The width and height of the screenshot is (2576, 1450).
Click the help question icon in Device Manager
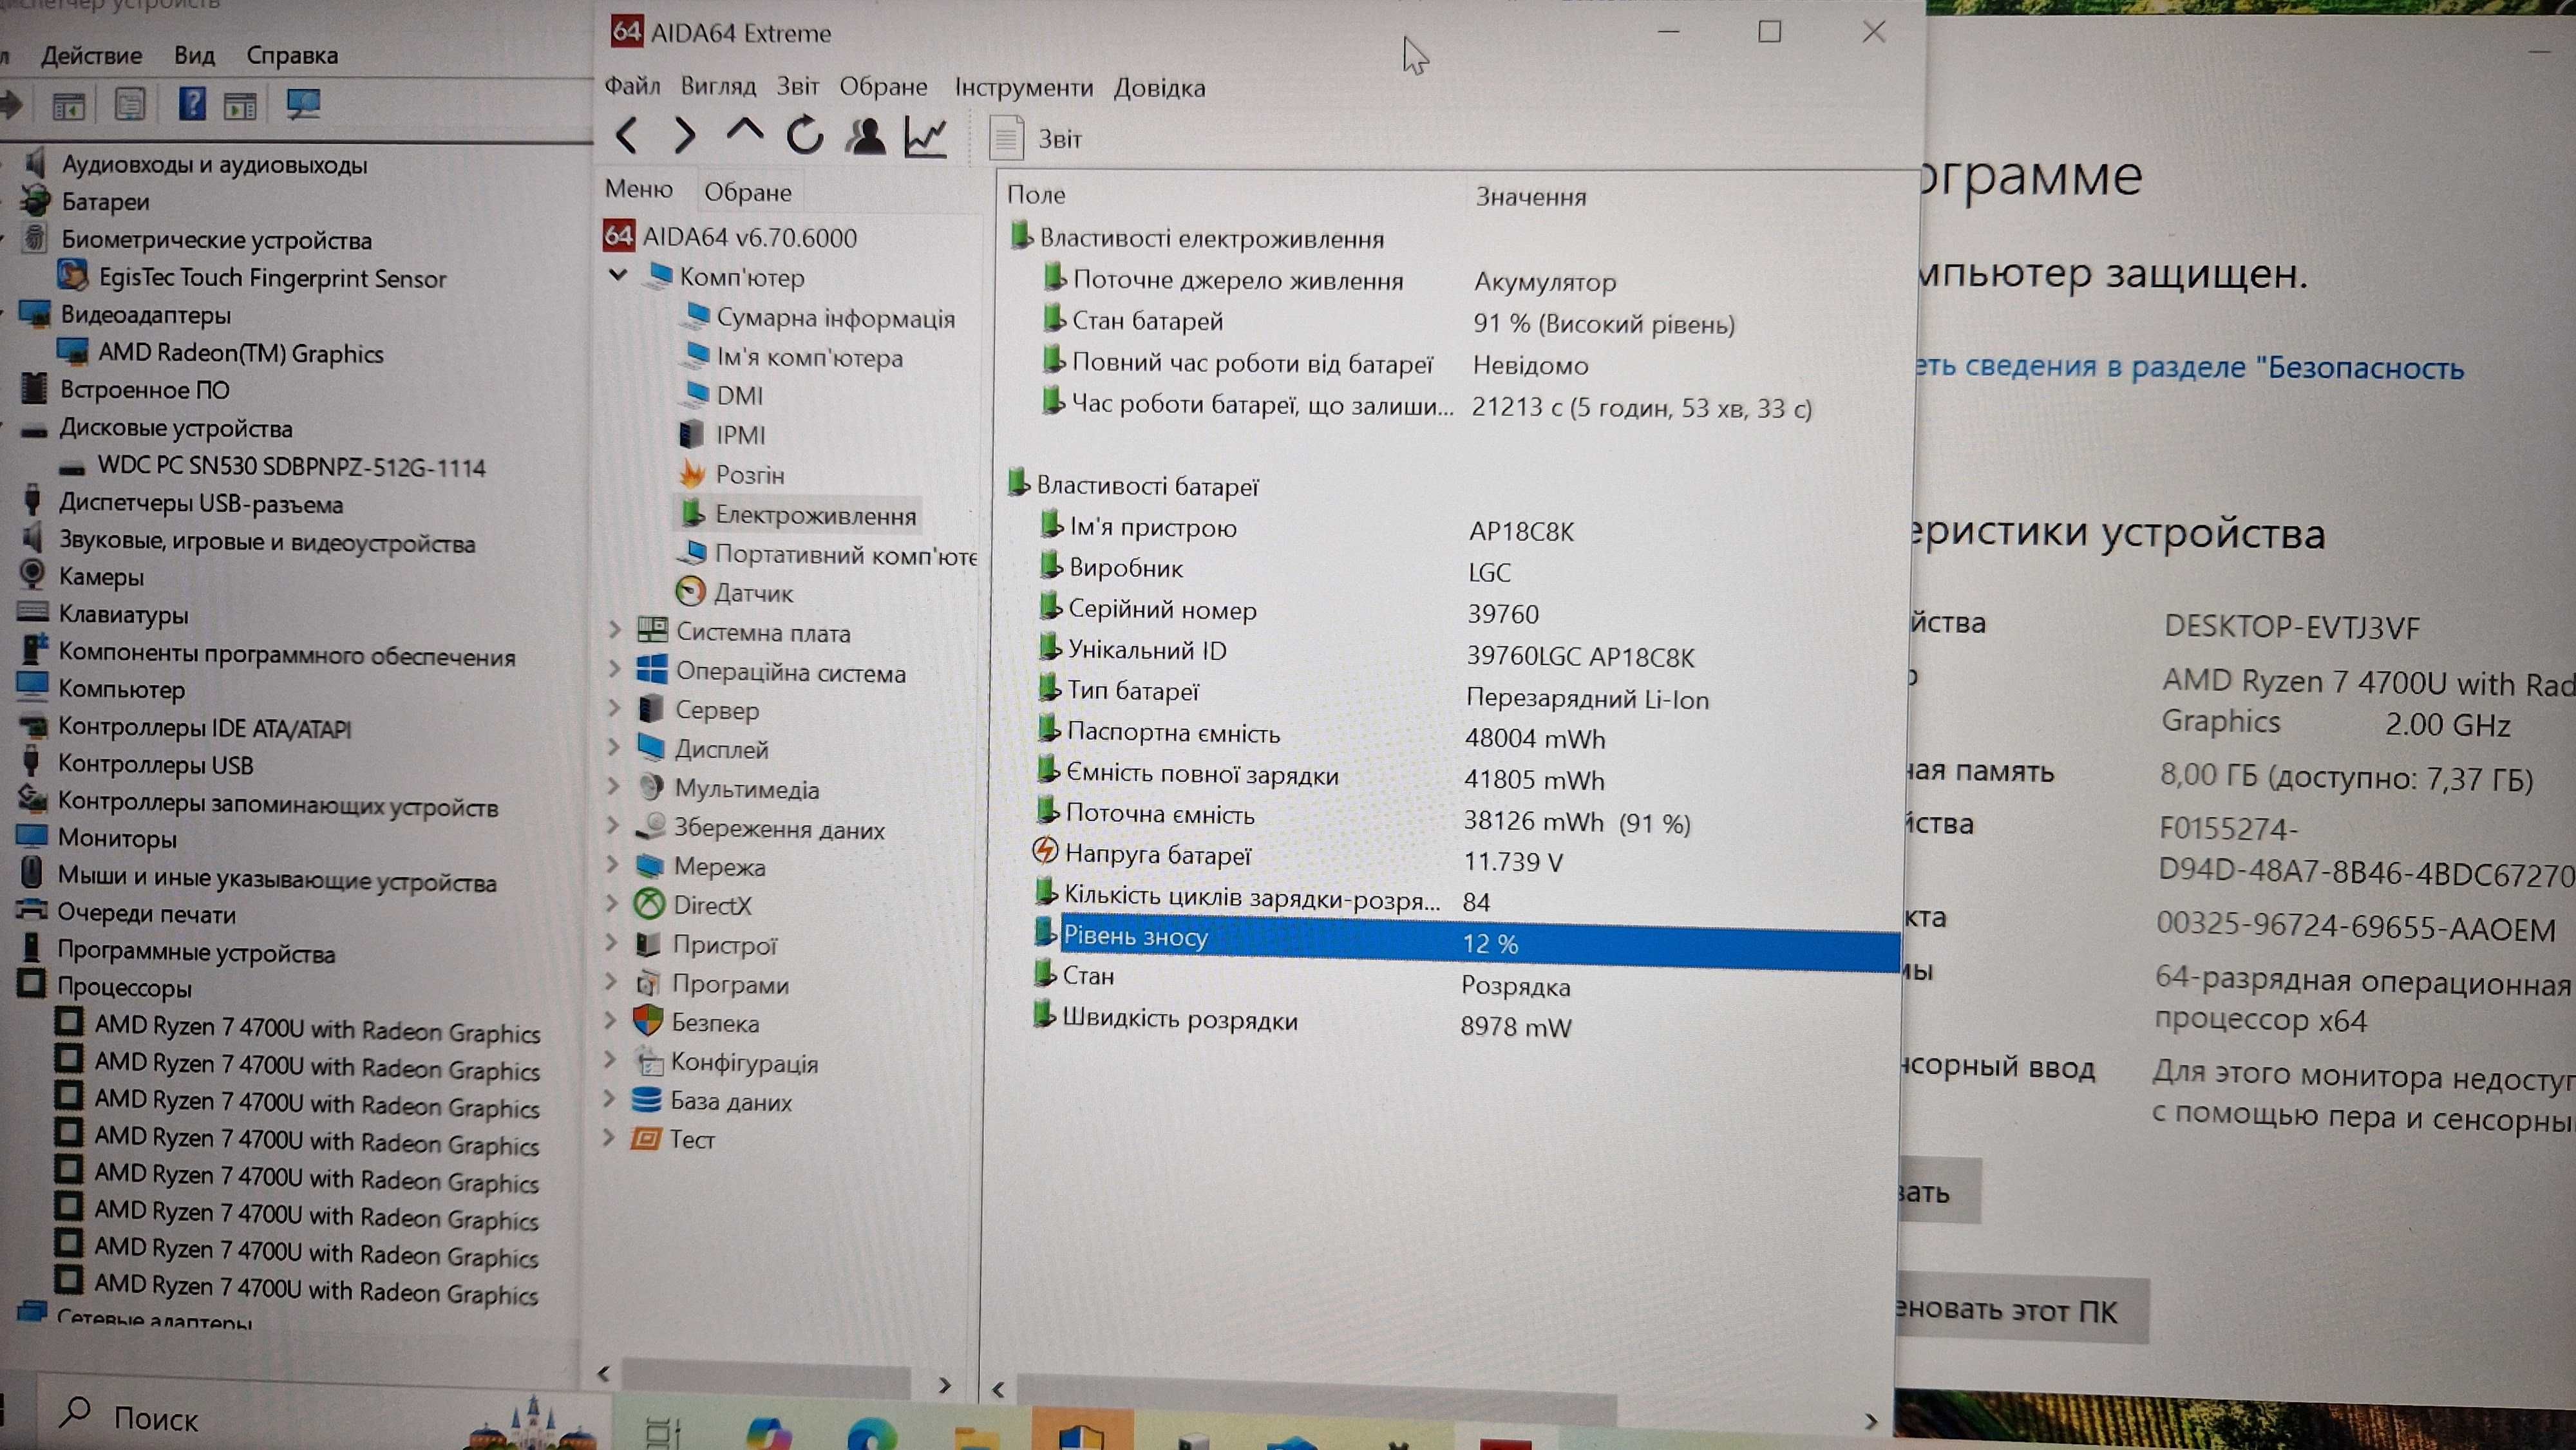(x=191, y=103)
